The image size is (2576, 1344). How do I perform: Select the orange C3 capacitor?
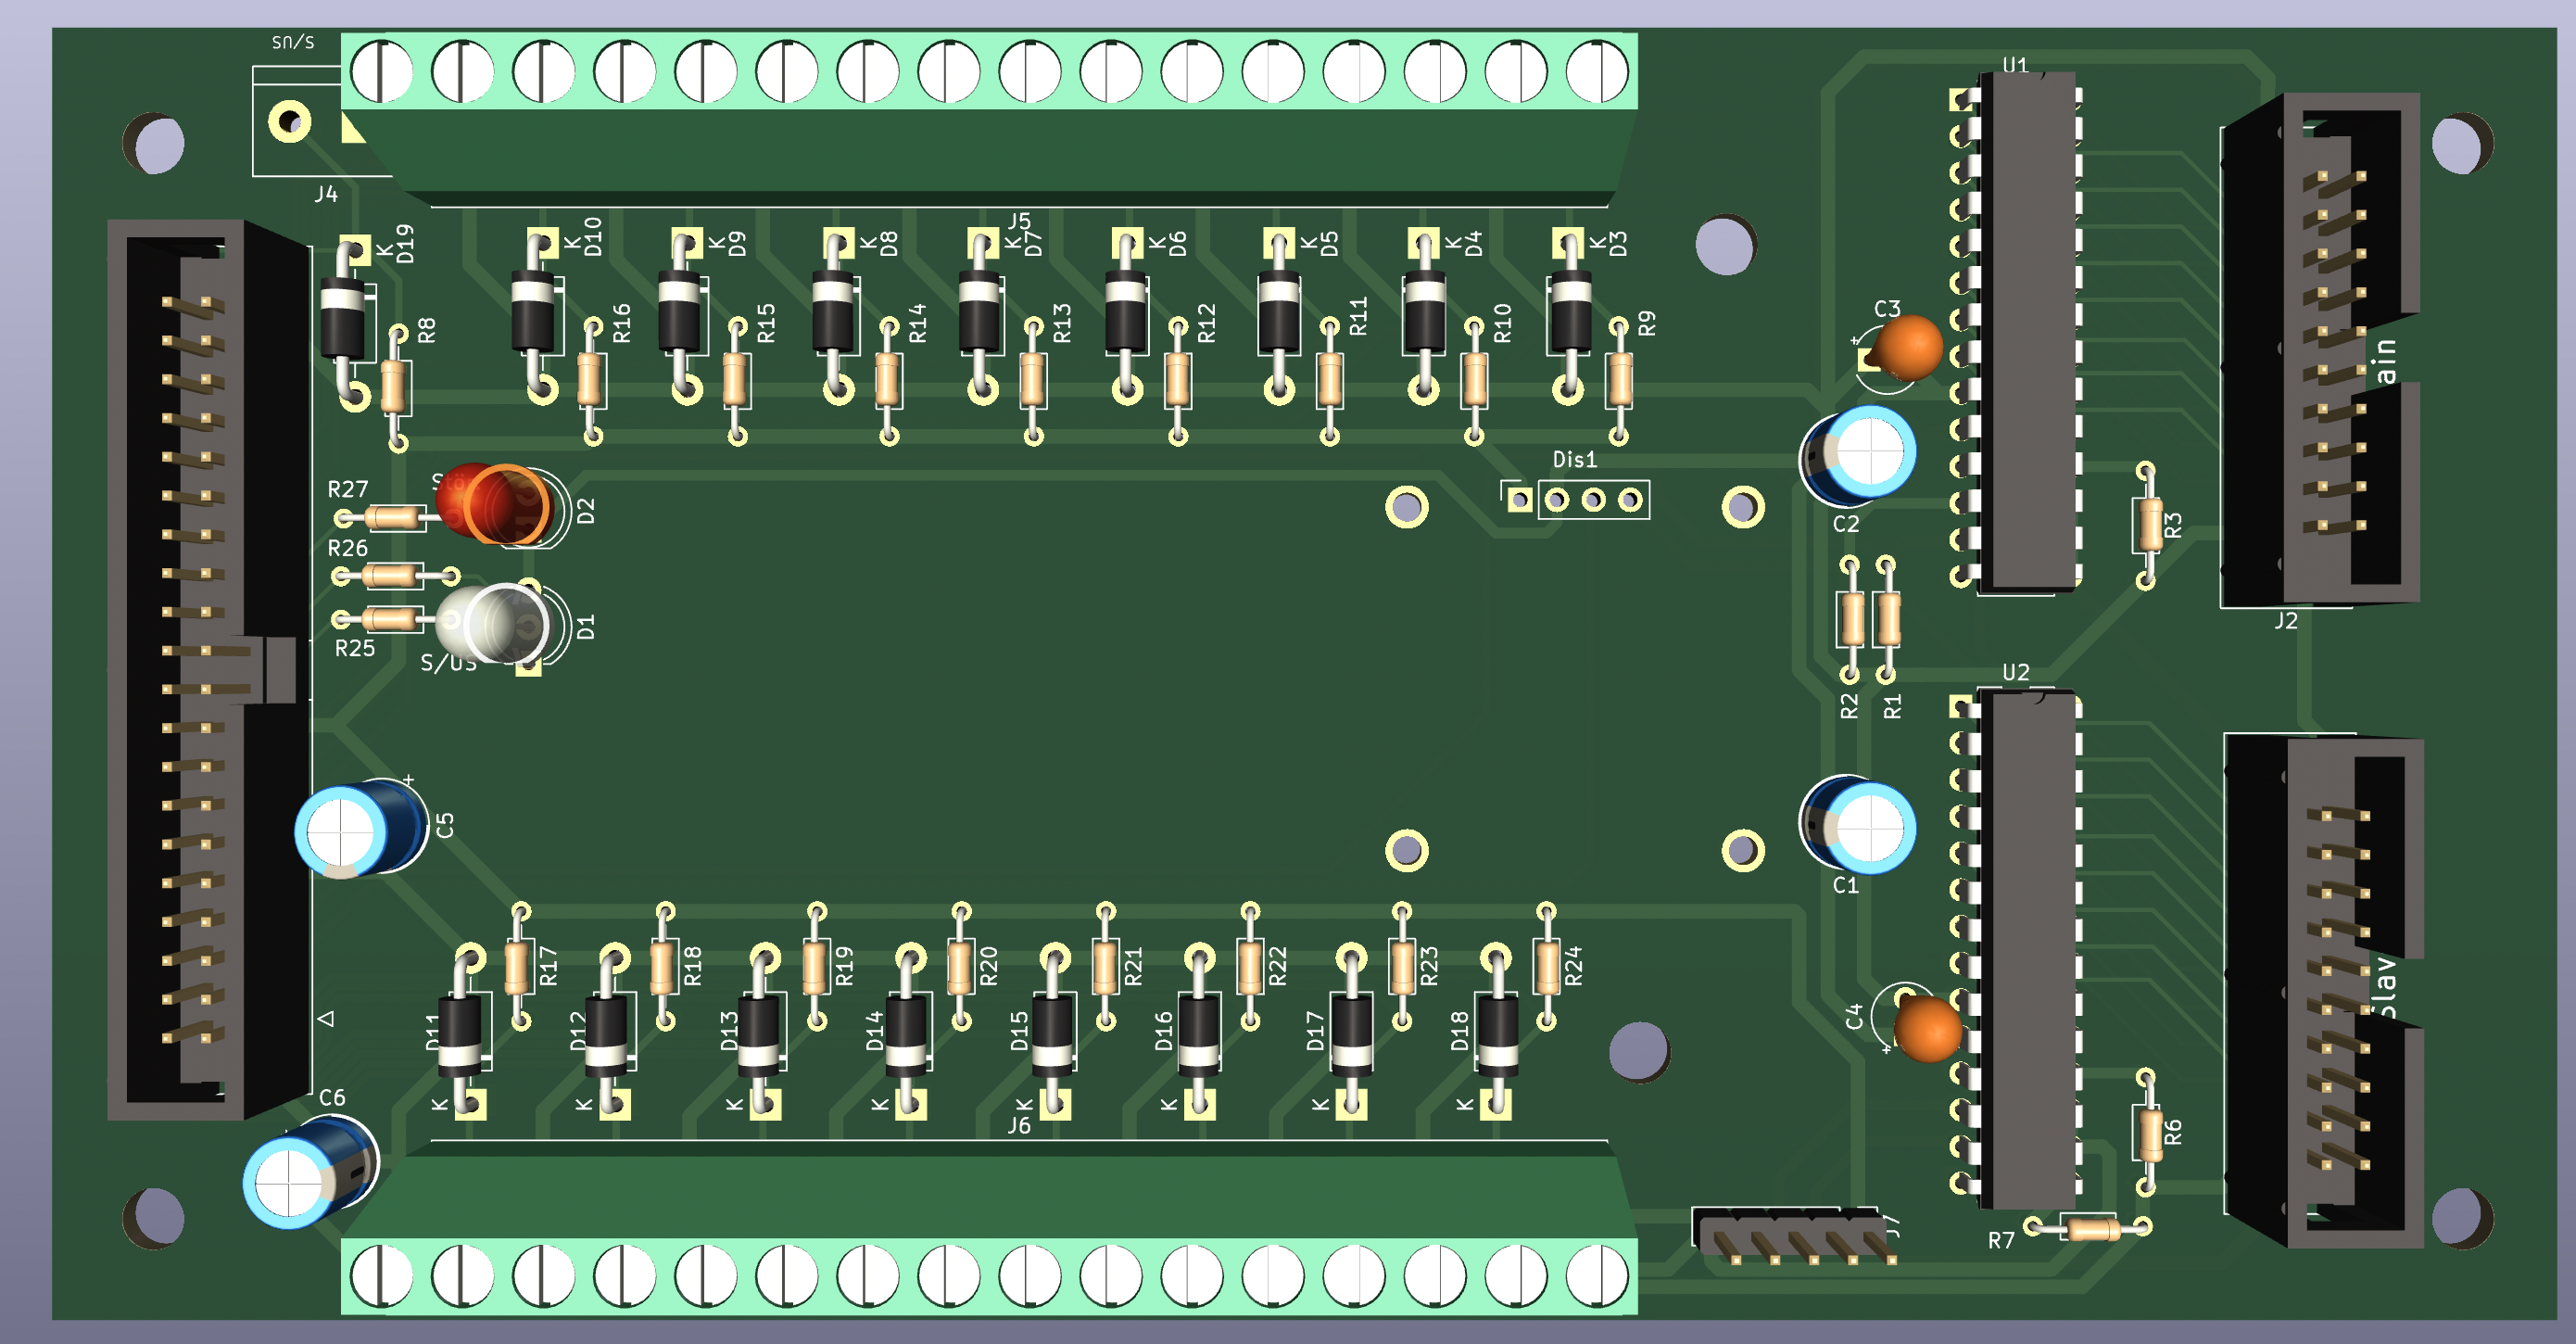click(x=1908, y=347)
